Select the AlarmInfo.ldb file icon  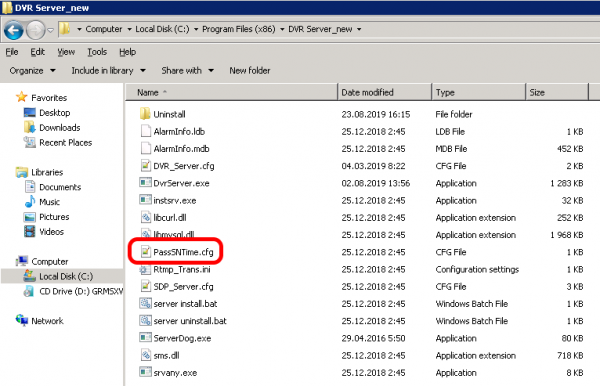[x=145, y=131]
